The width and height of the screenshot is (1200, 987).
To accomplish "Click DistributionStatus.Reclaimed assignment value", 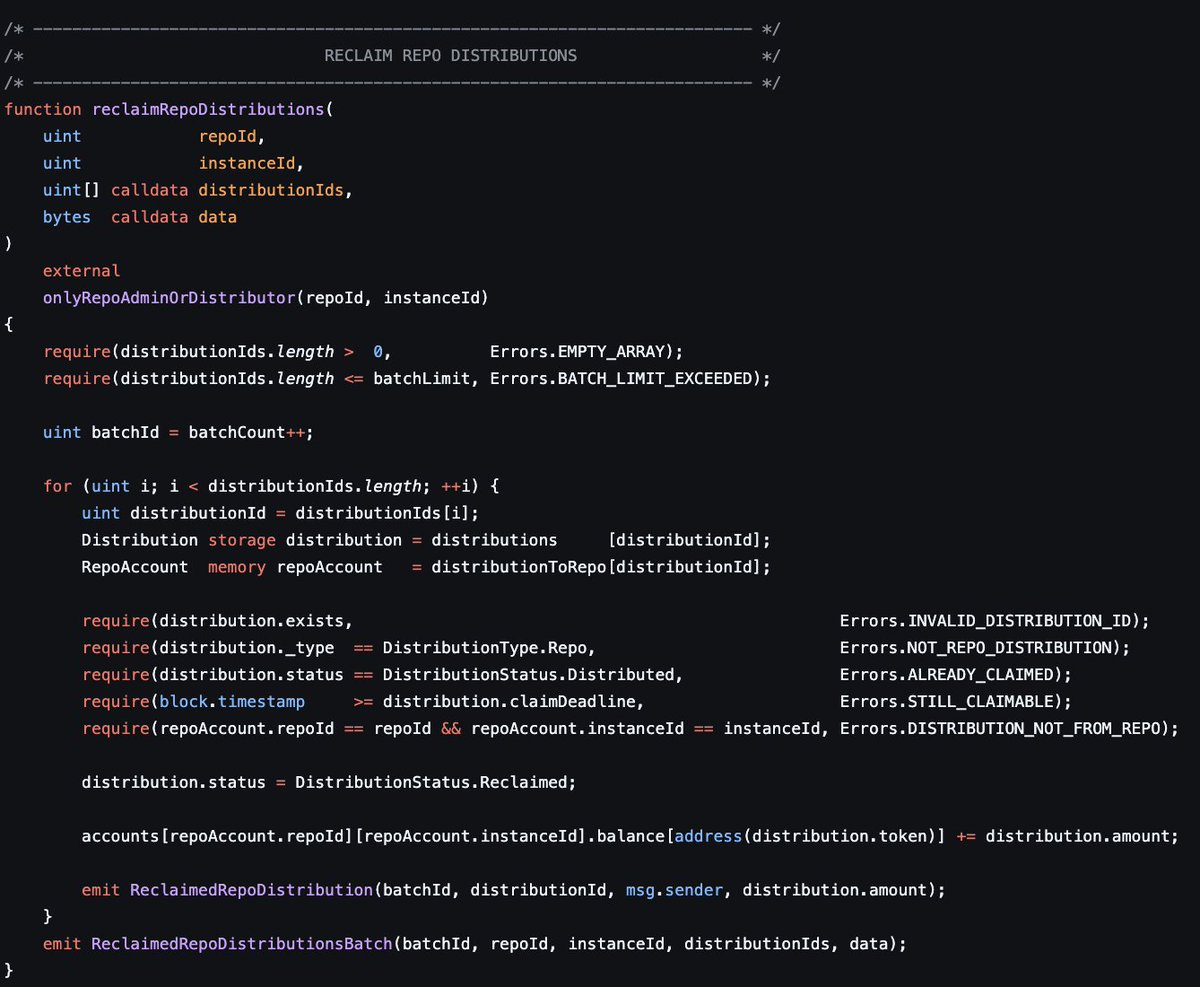I will (x=431, y=784).
